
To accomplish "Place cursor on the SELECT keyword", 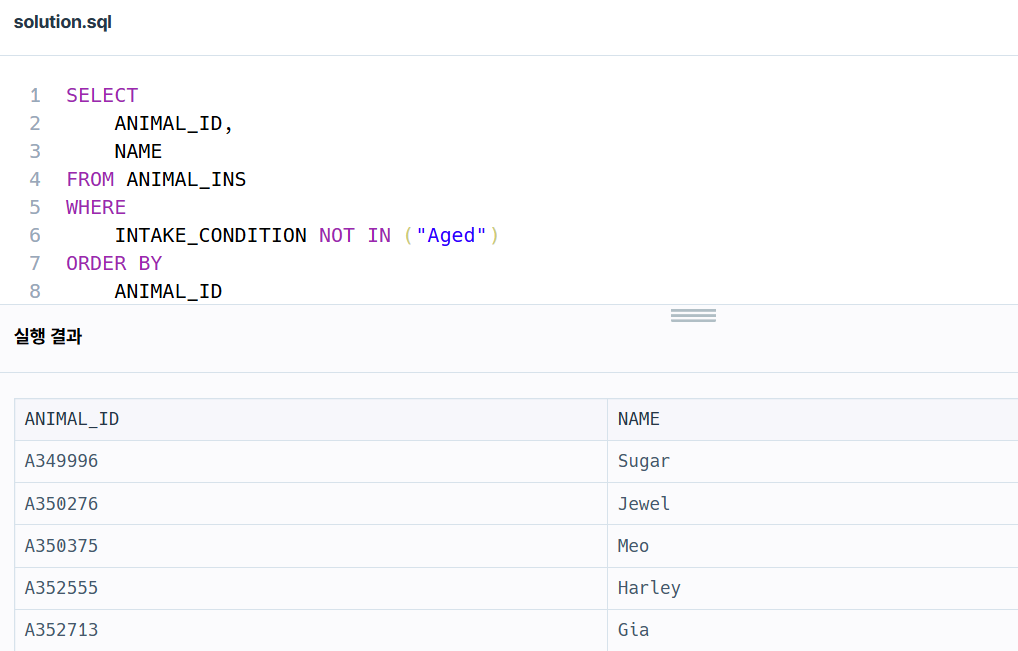I will [101, 95].
